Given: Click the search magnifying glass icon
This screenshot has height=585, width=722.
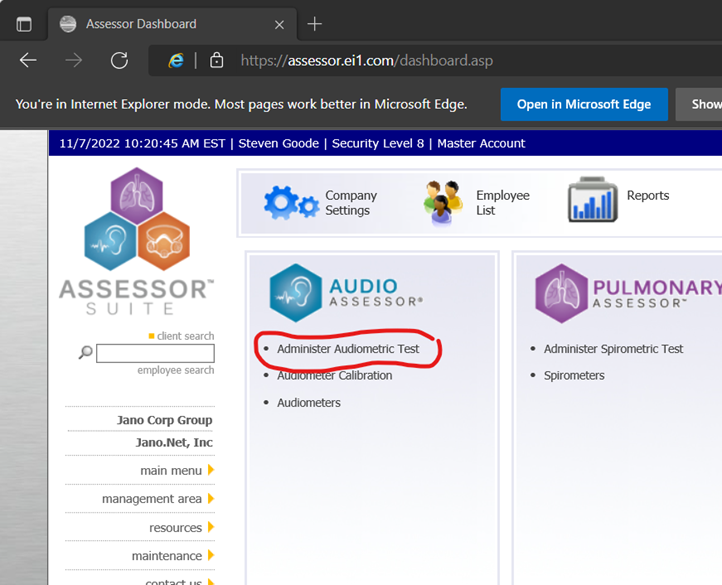Looking at the screenshot, I should [x=86, y=352].
